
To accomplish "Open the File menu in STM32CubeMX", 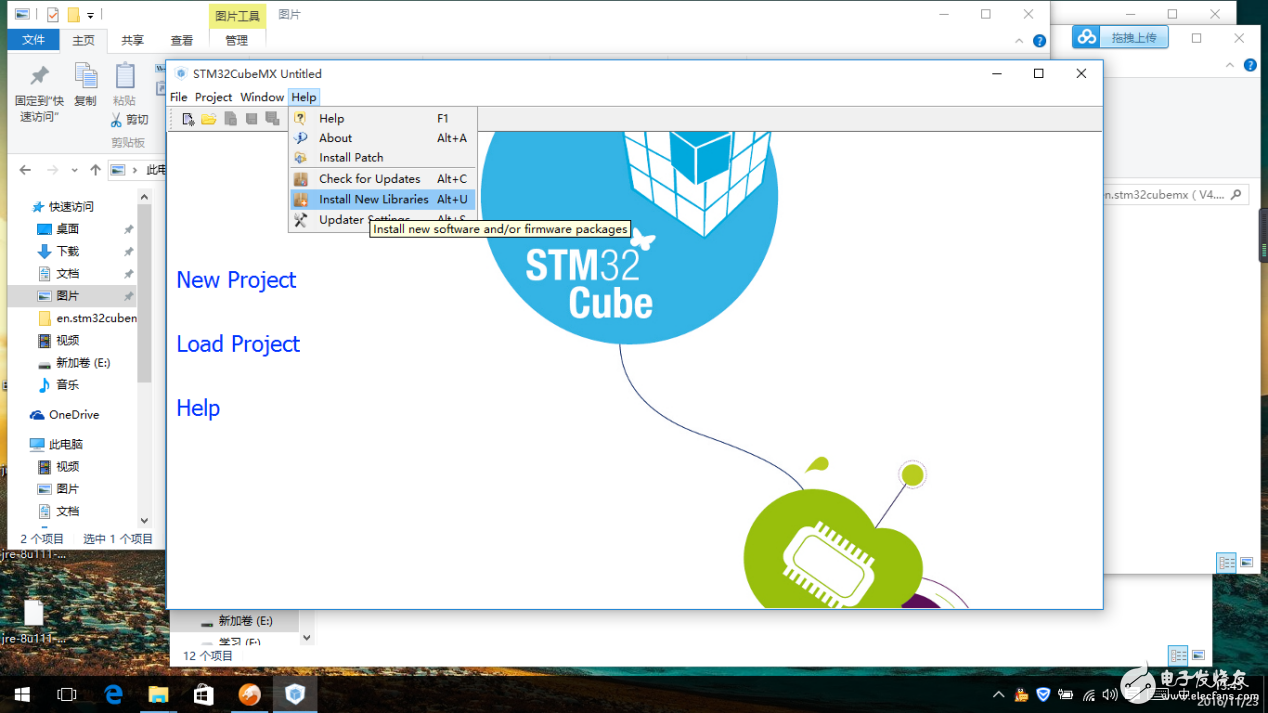I will (178, 97).
